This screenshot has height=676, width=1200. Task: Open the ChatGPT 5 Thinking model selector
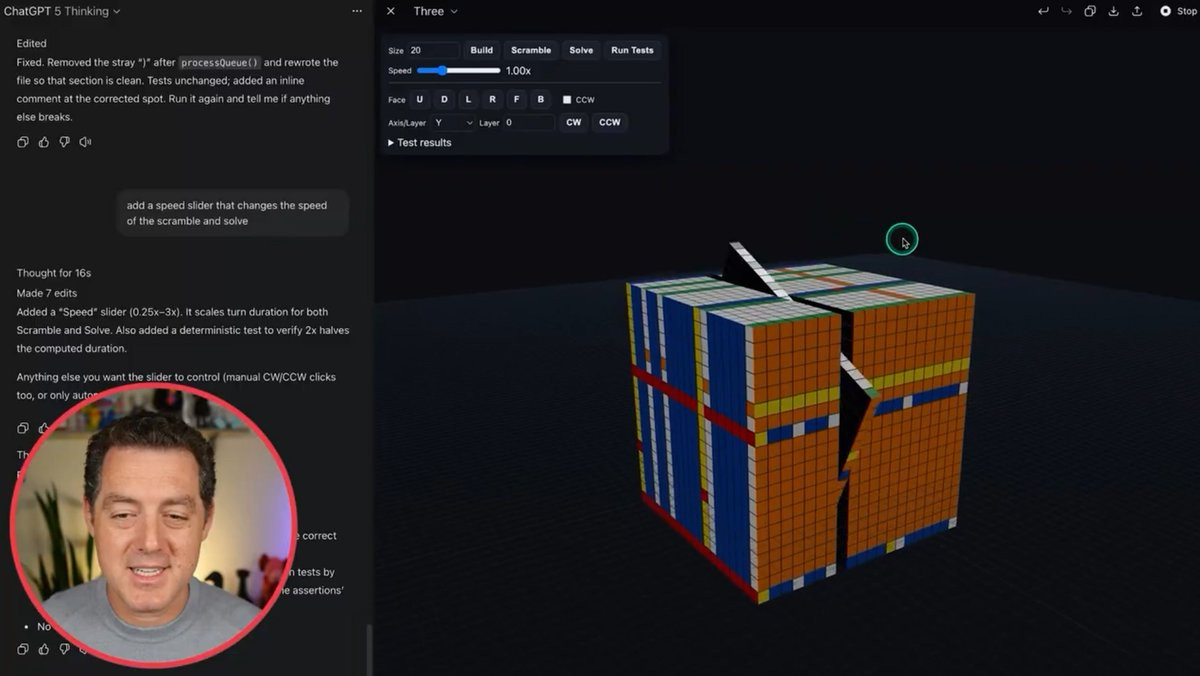pos(62,11)
